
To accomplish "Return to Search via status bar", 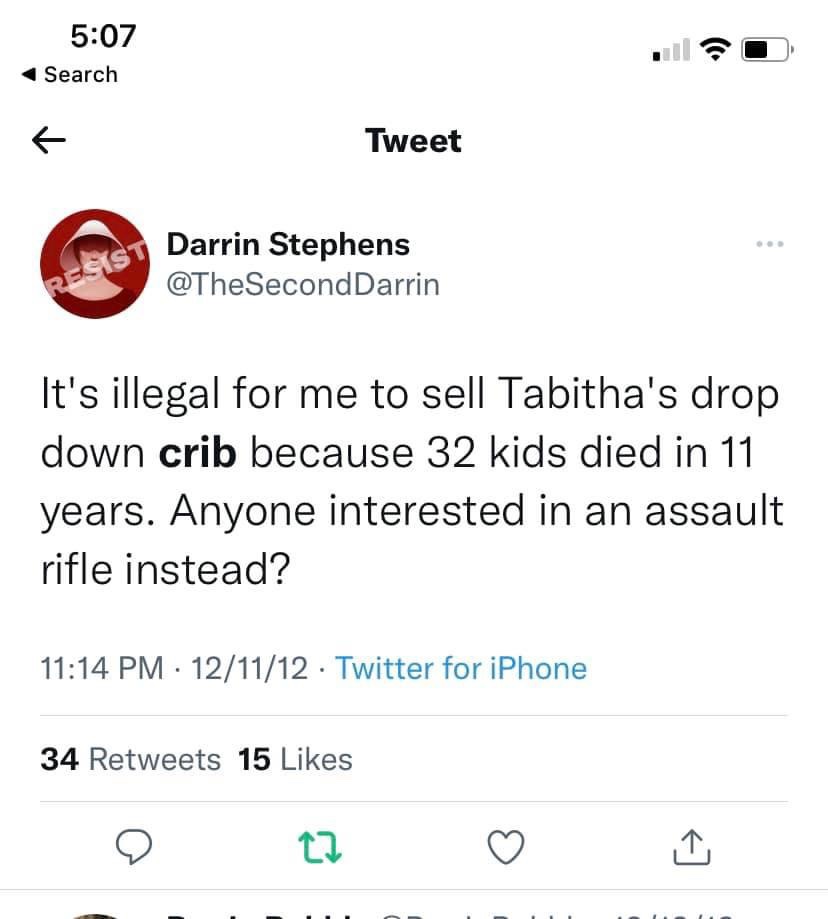I will click(70, 75).
